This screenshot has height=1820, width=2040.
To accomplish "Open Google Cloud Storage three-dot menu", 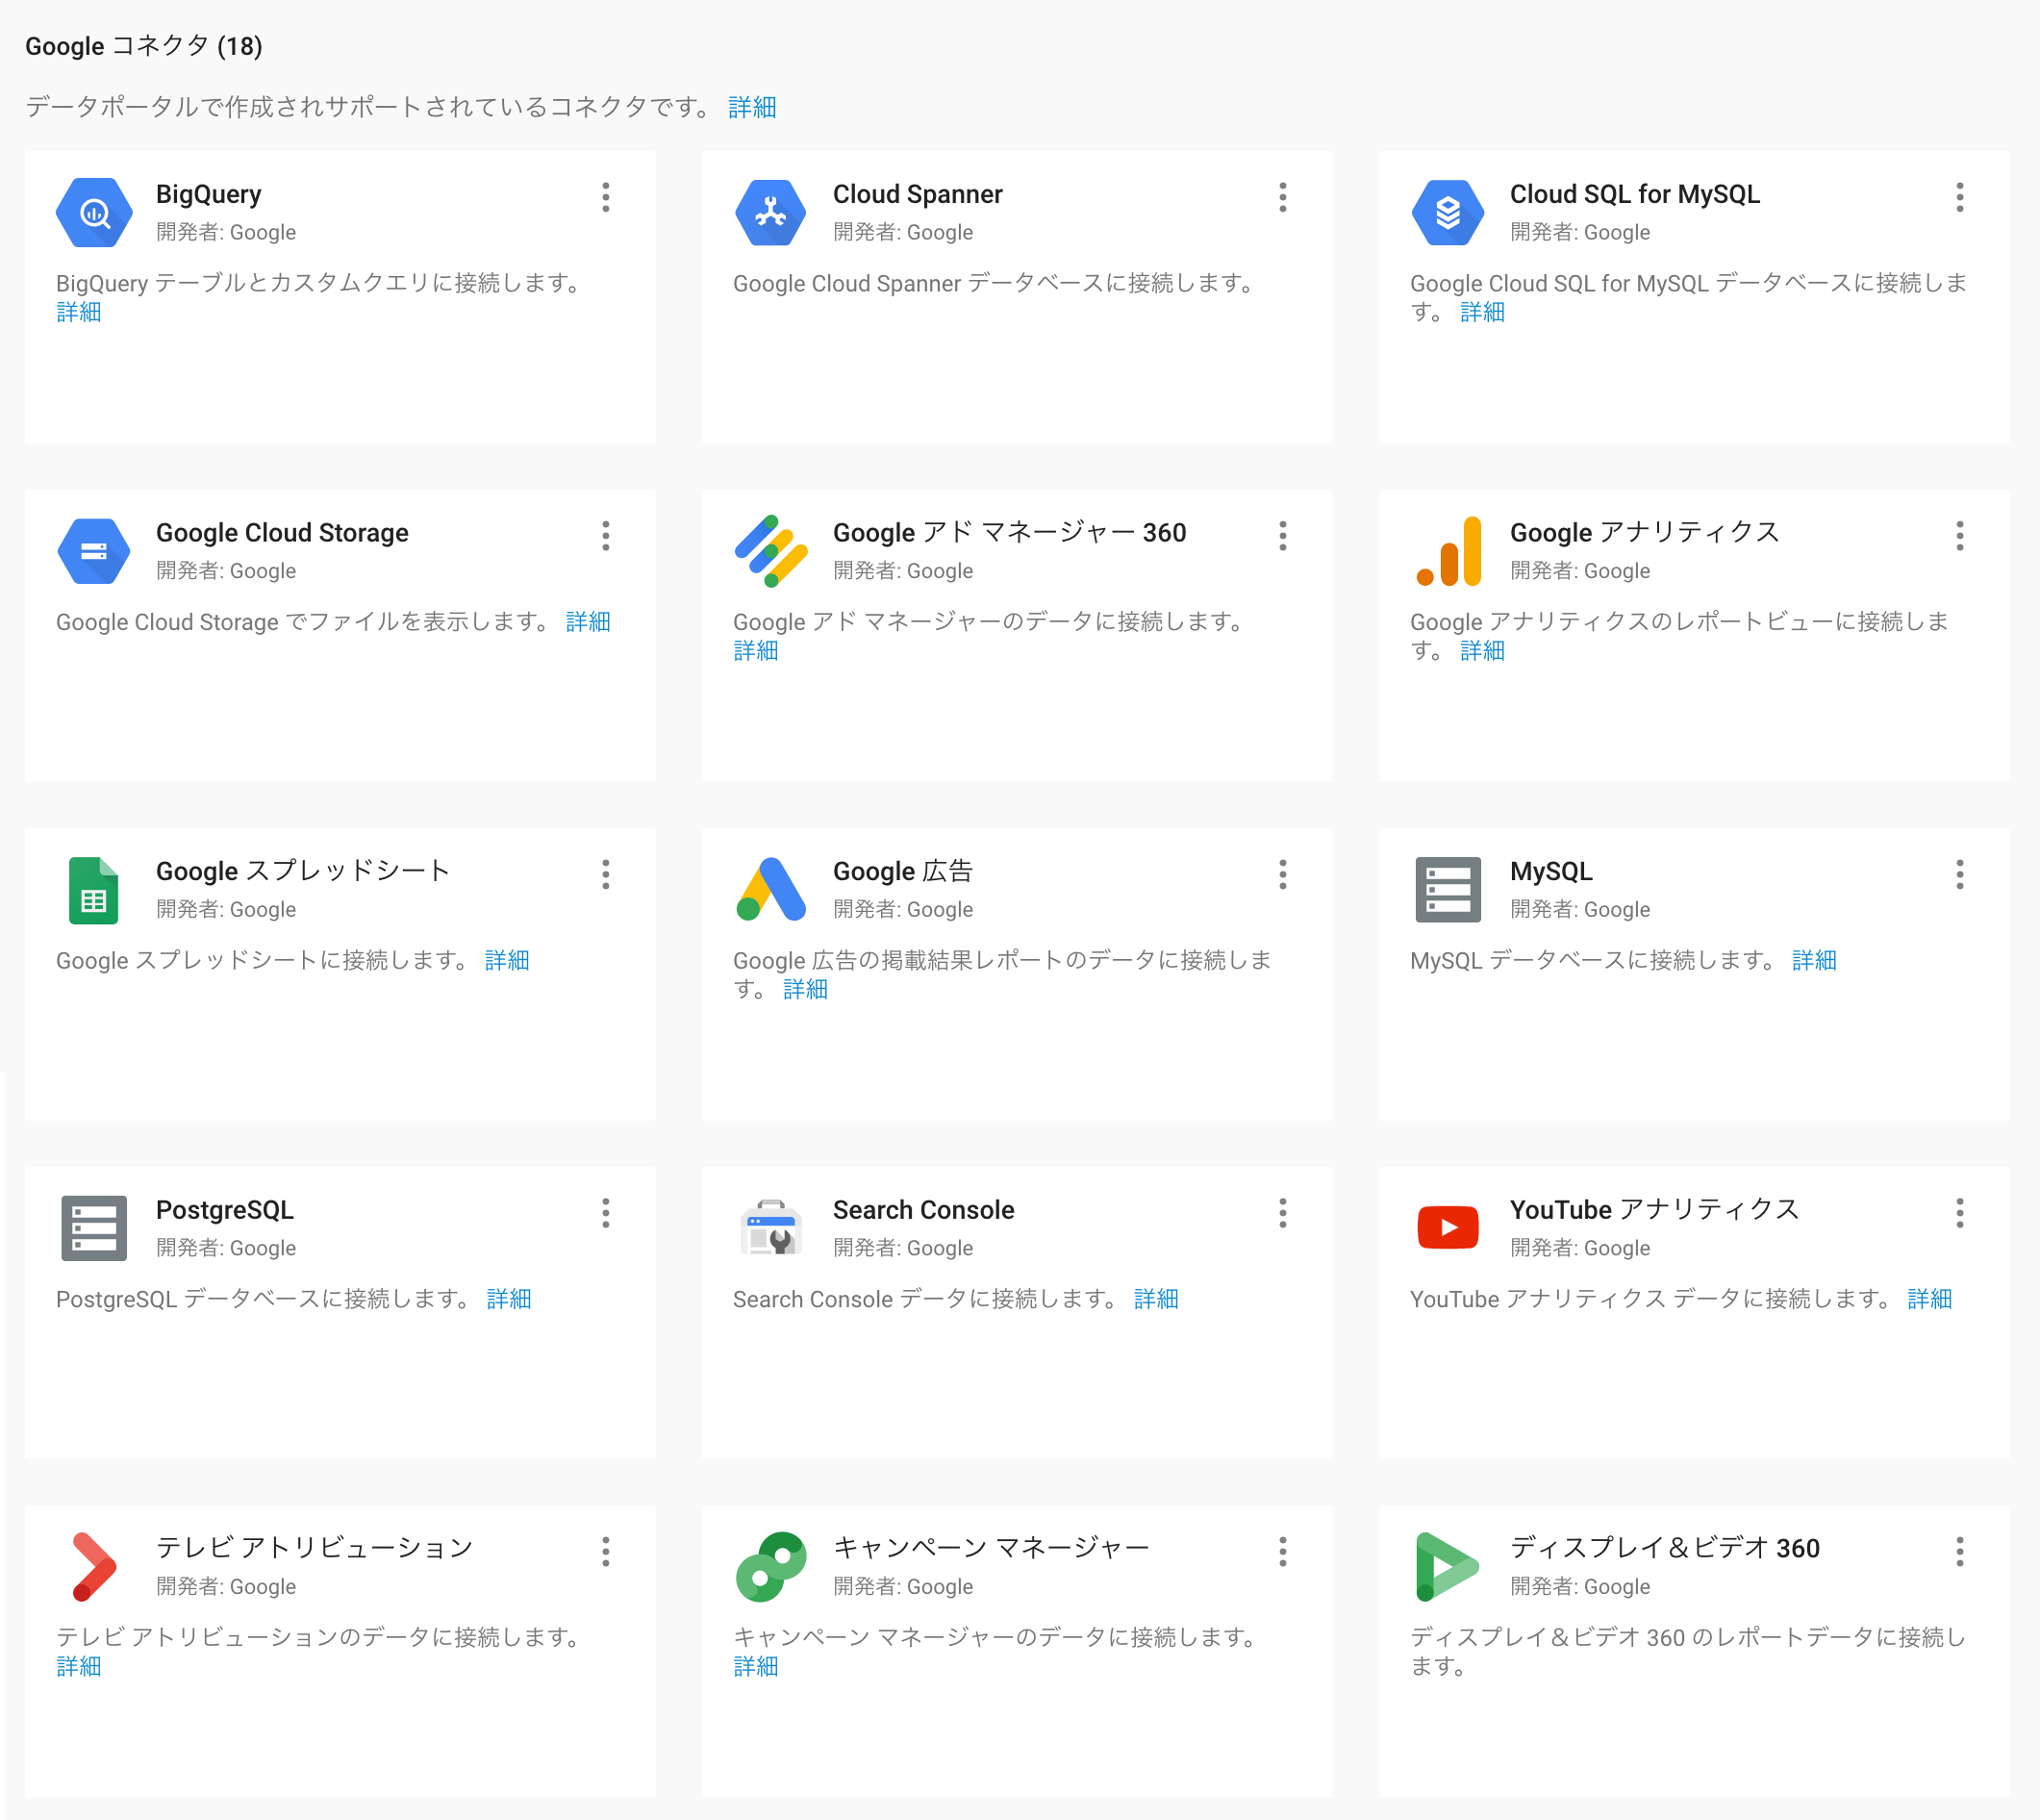I will click(605, 536).
